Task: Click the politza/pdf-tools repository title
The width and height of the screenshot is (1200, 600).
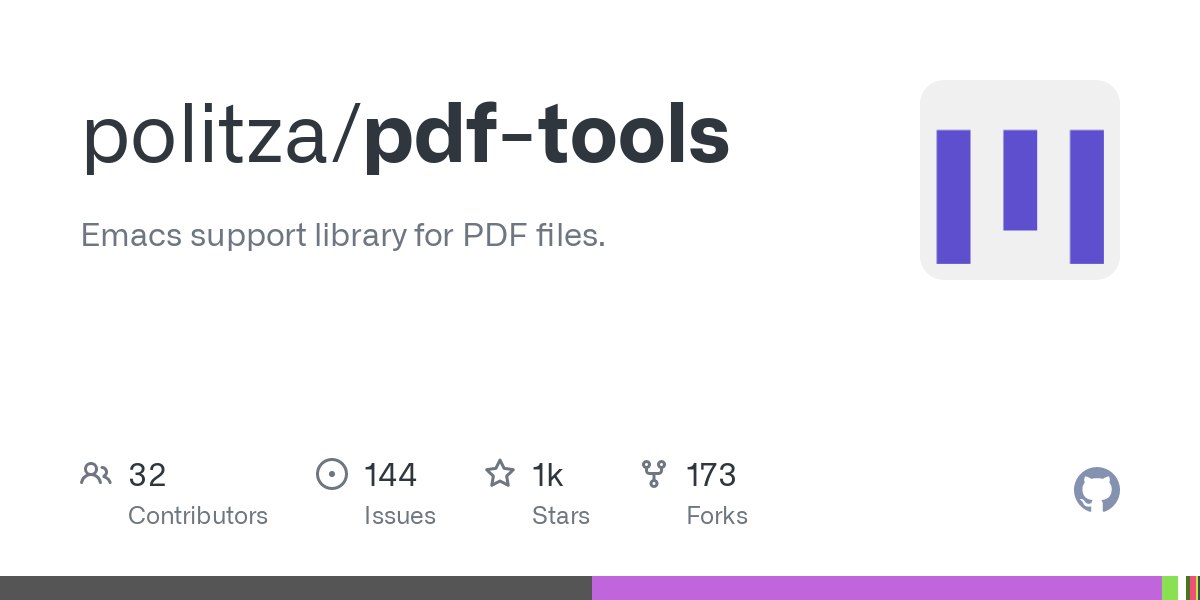Action: click(405, 136)
